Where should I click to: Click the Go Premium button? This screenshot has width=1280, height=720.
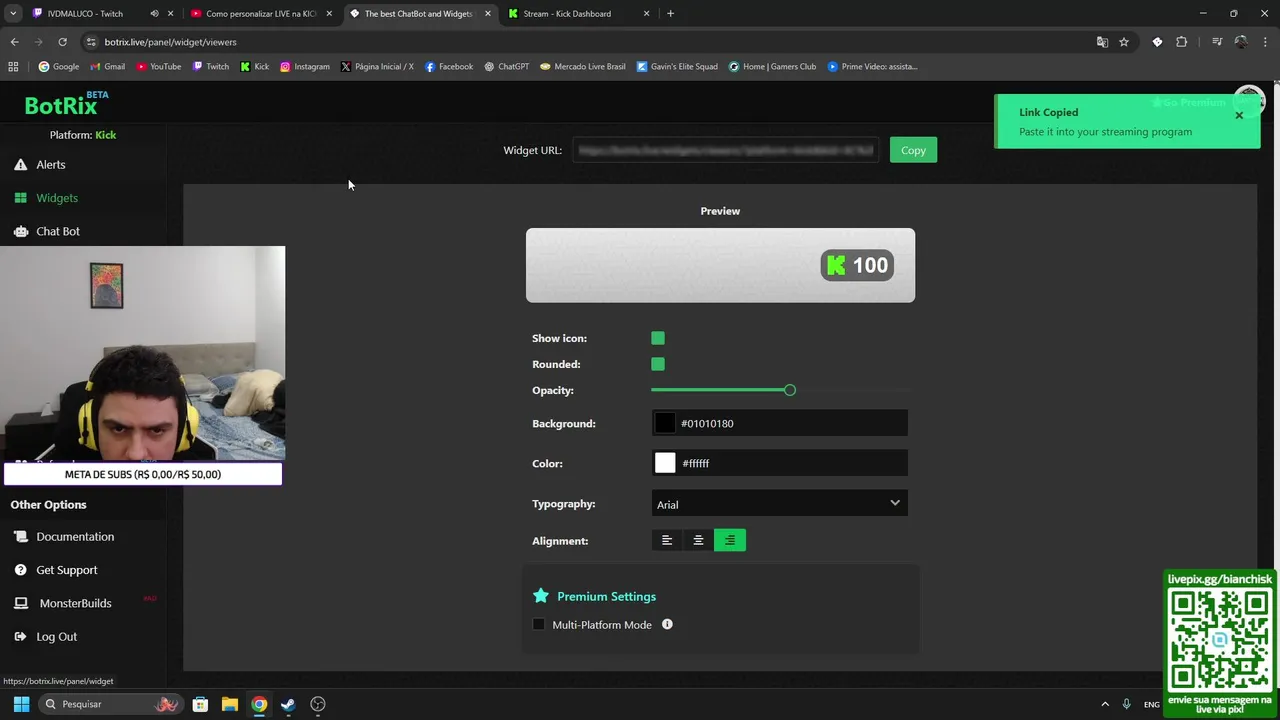pyautogui.click(x=1188, y=102)
